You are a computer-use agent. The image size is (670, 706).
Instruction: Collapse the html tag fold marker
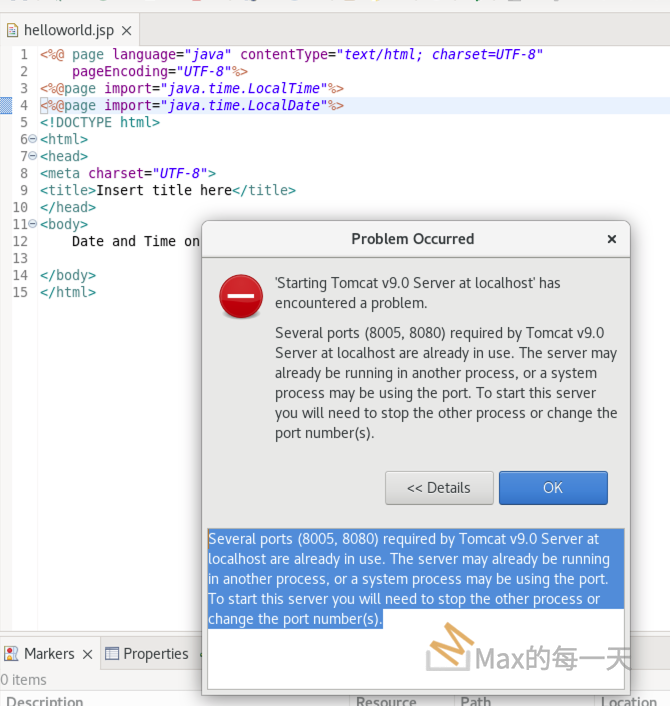(x=33, y=140)
